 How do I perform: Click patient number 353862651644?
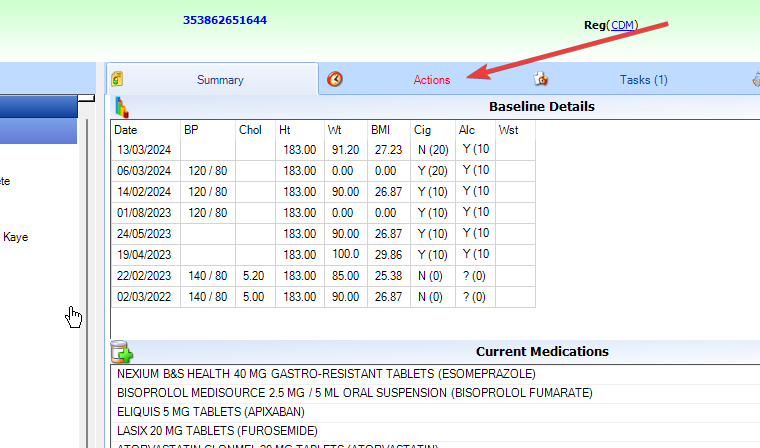point(225,20)
